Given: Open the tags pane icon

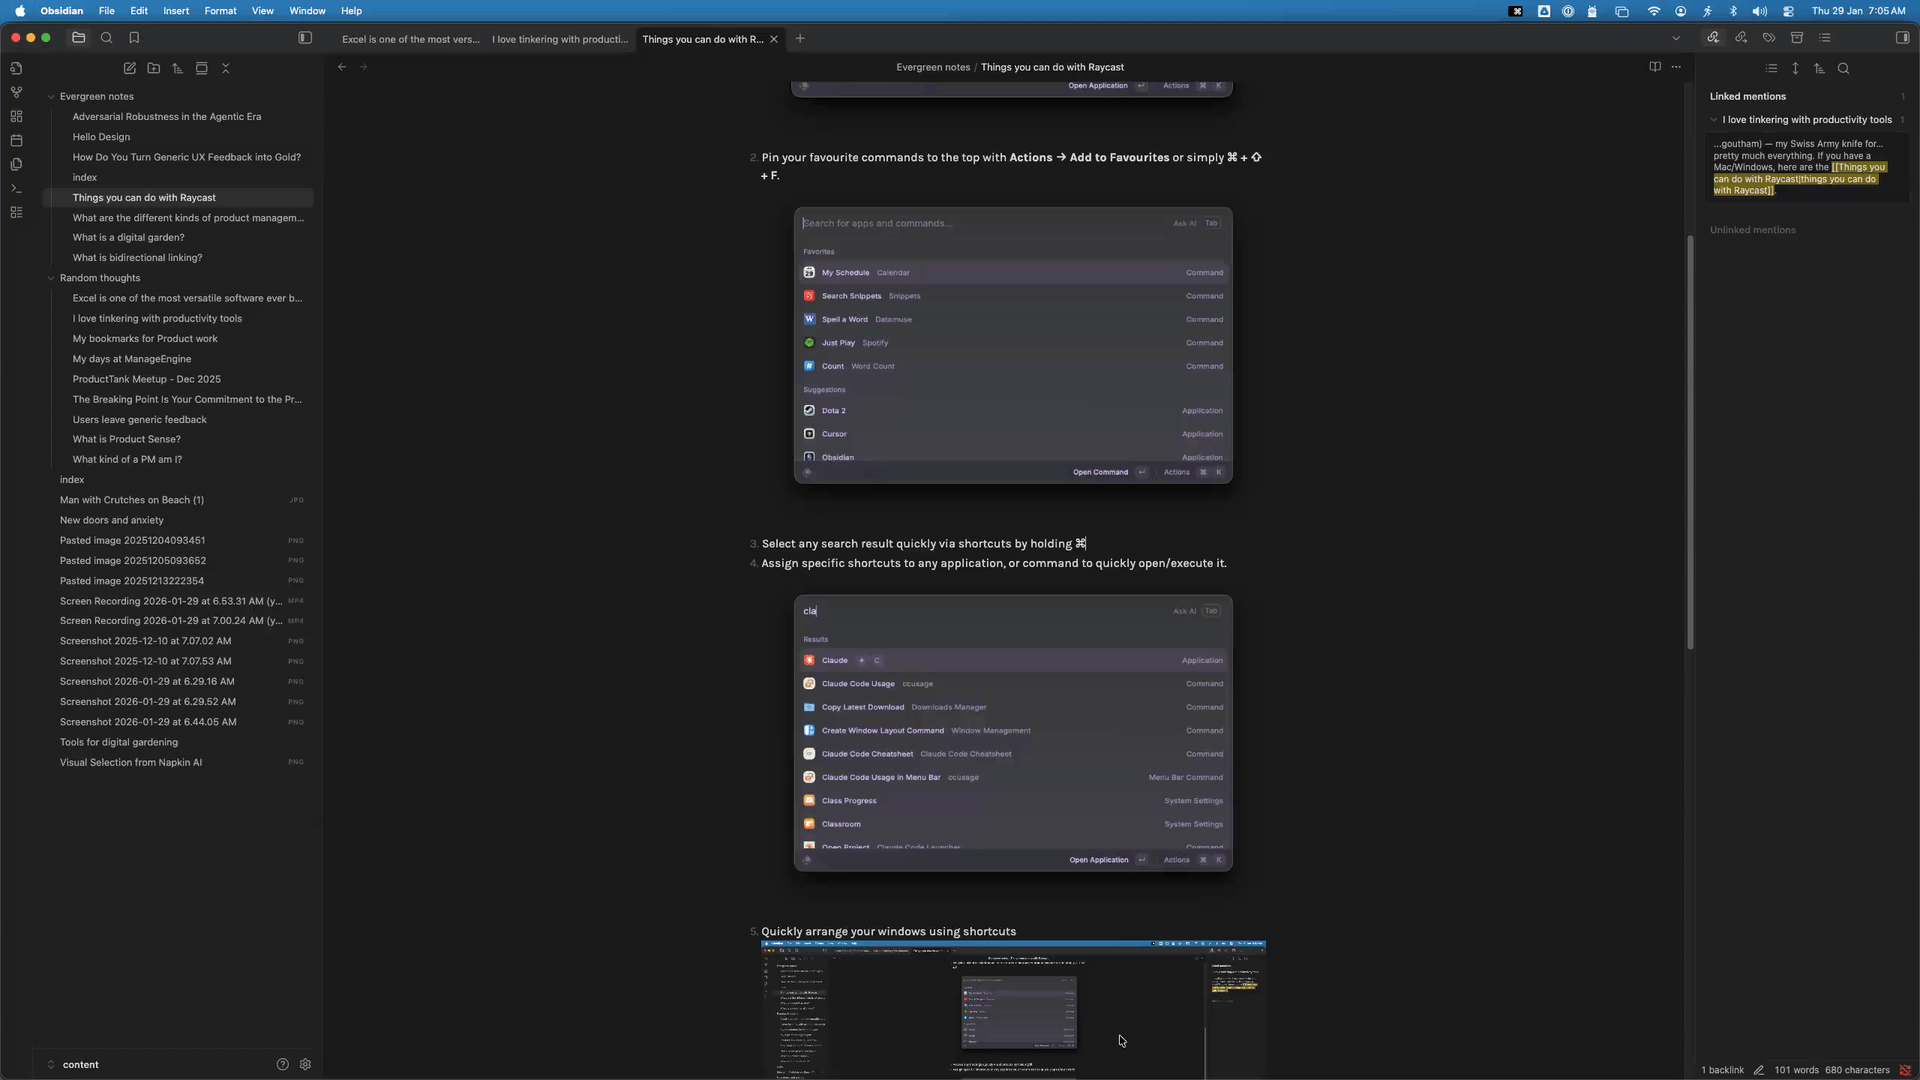Looking at the screenshot, I should pyautogui.click(x=1769, y=38).
